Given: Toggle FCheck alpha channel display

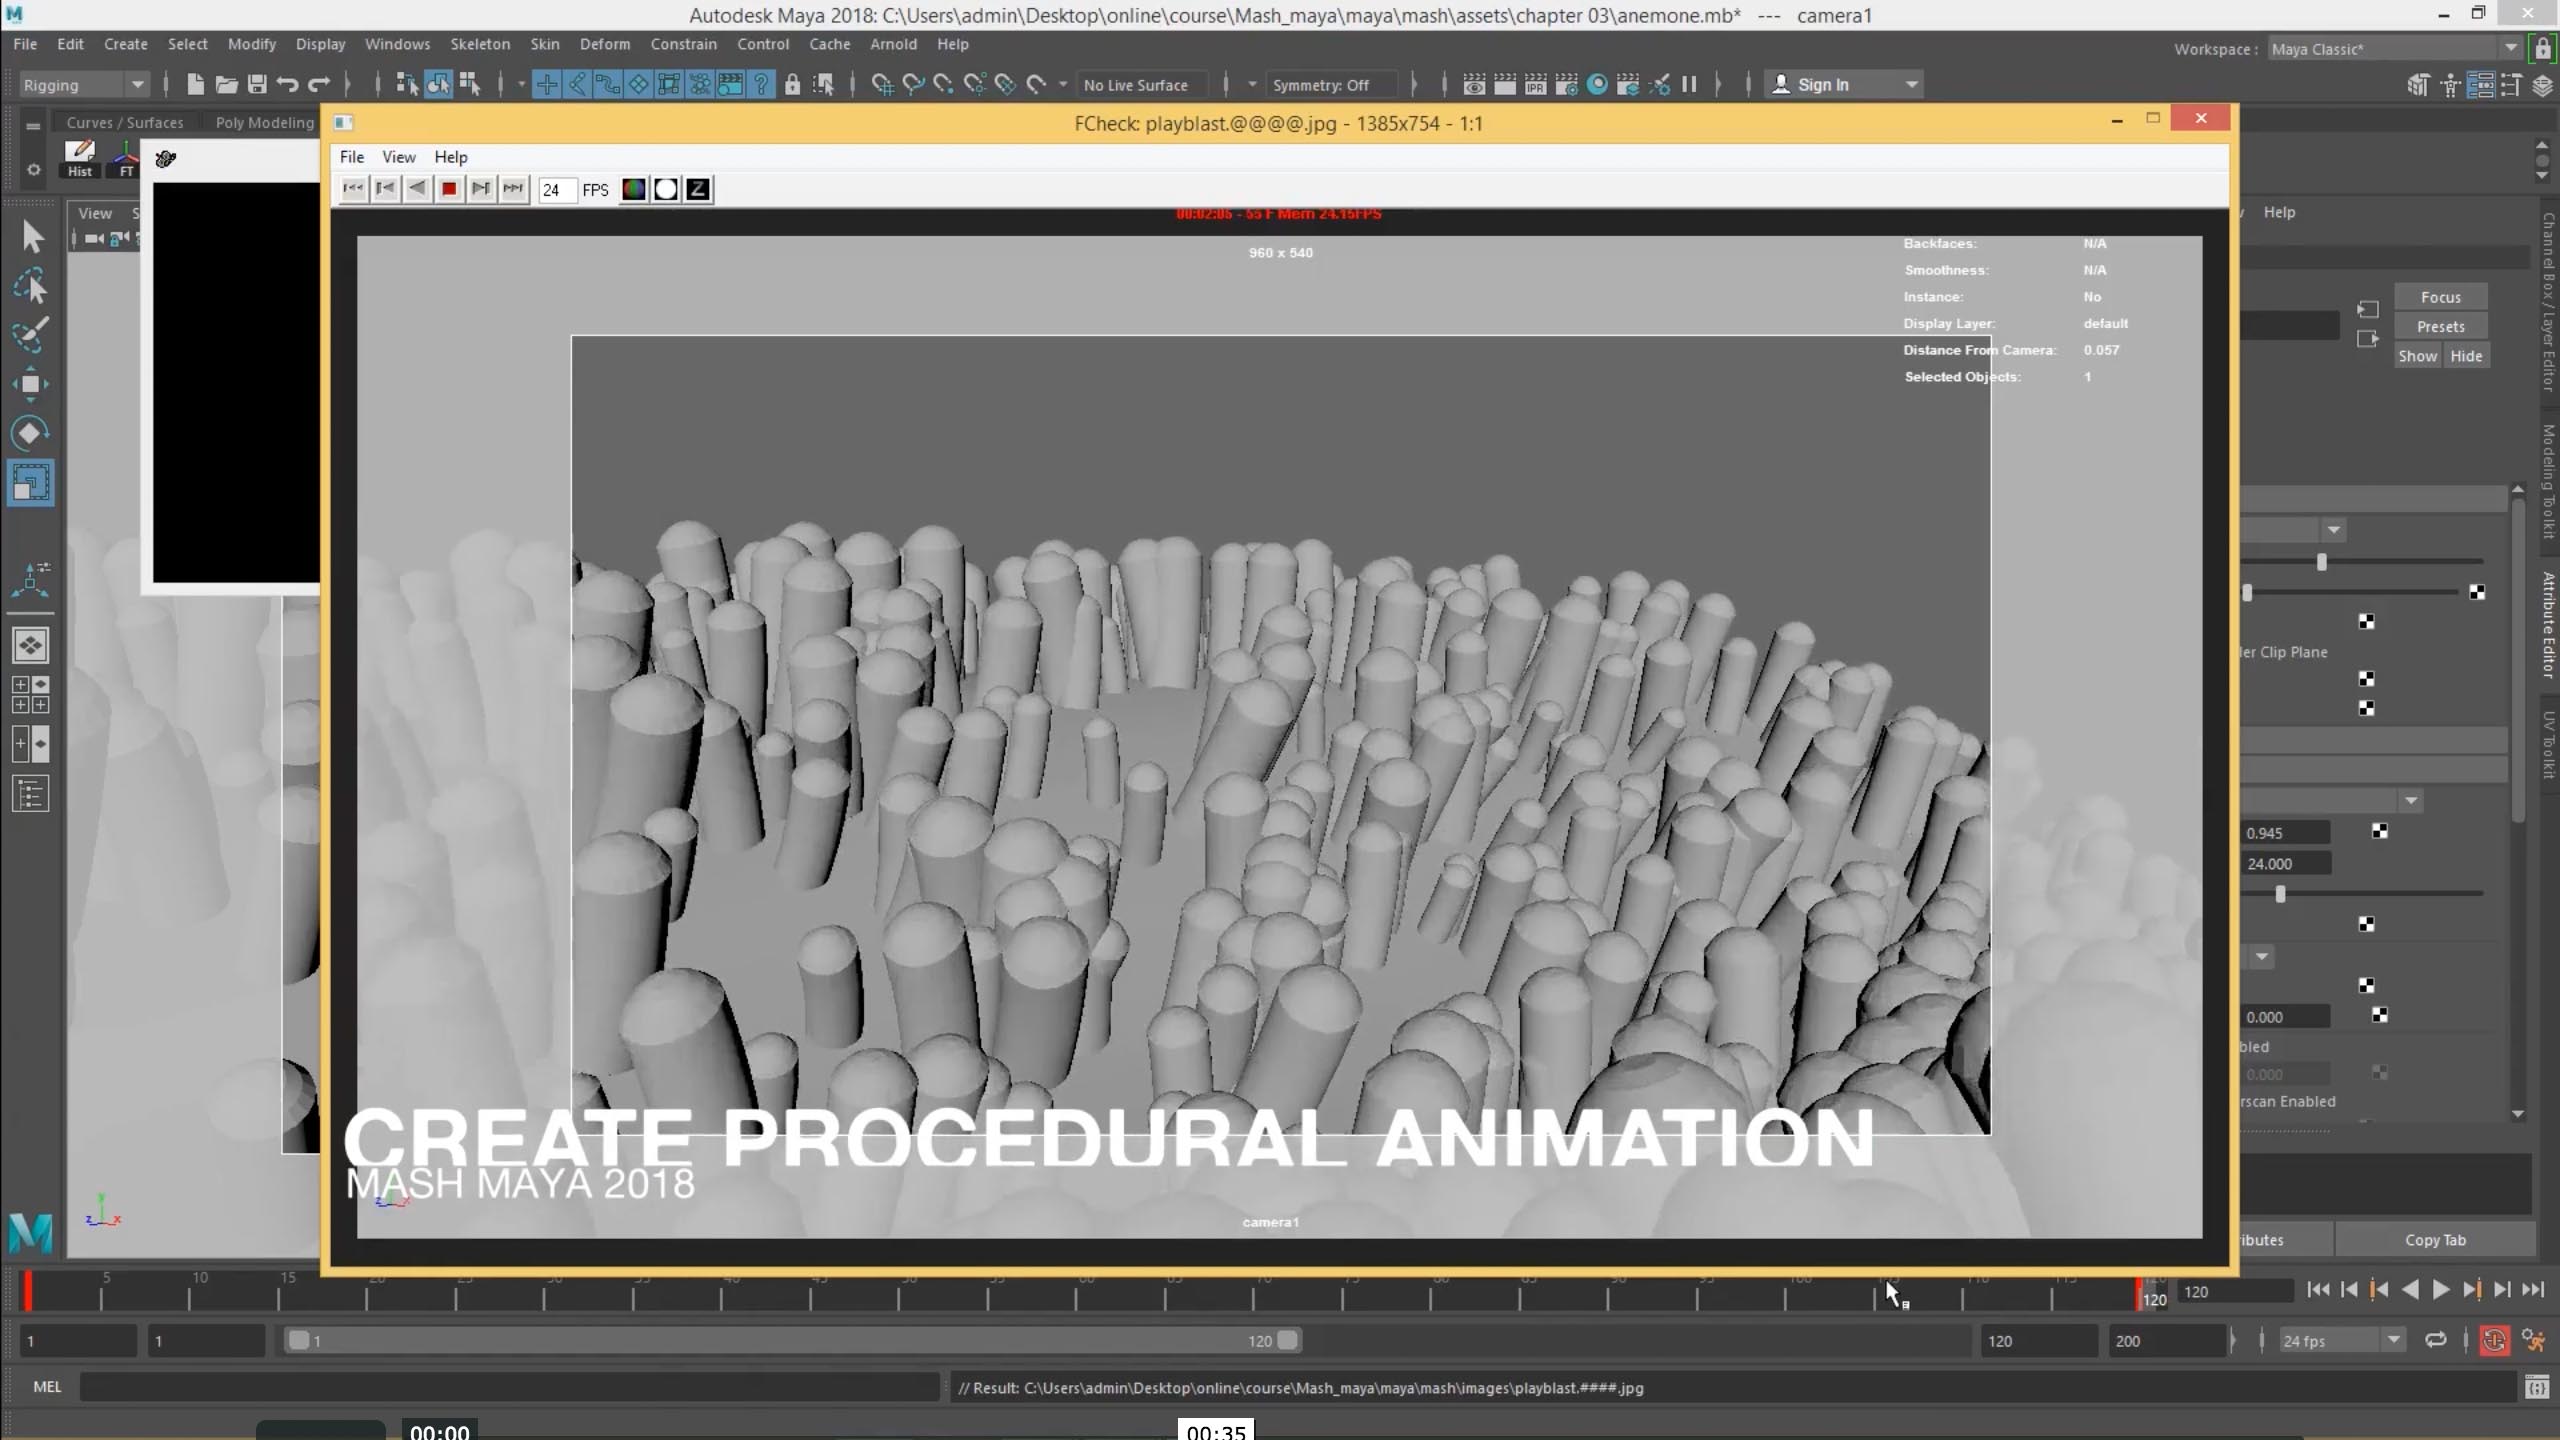Looking at the screenshot, I should point(666,189).
